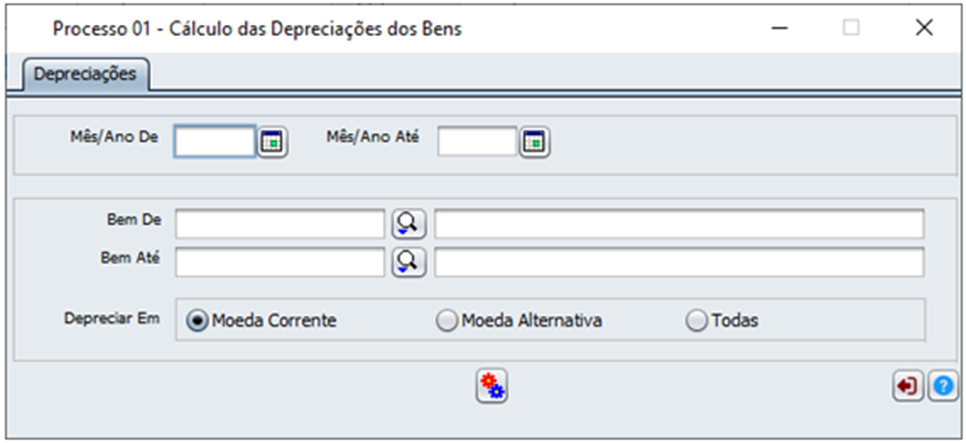
Task: Click the magnifier lookup beside Bem Até
Action: point(409,262)
